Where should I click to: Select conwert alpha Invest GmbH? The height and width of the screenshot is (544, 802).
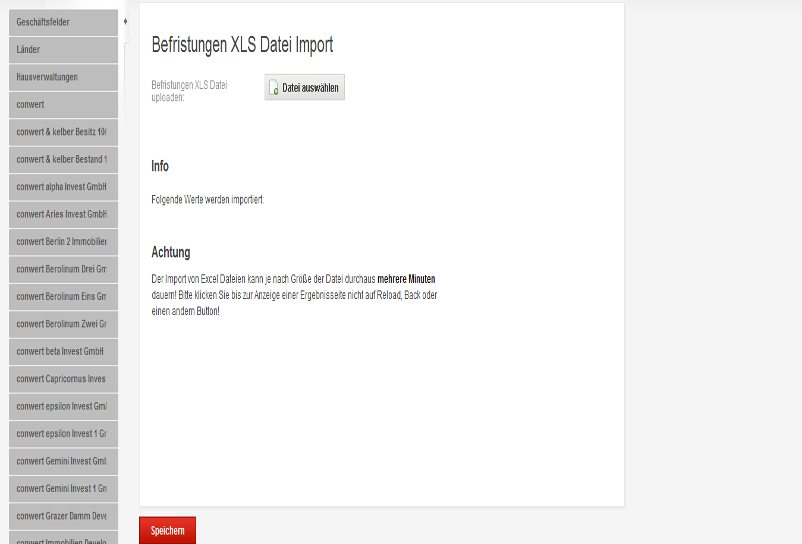(63, 187)
